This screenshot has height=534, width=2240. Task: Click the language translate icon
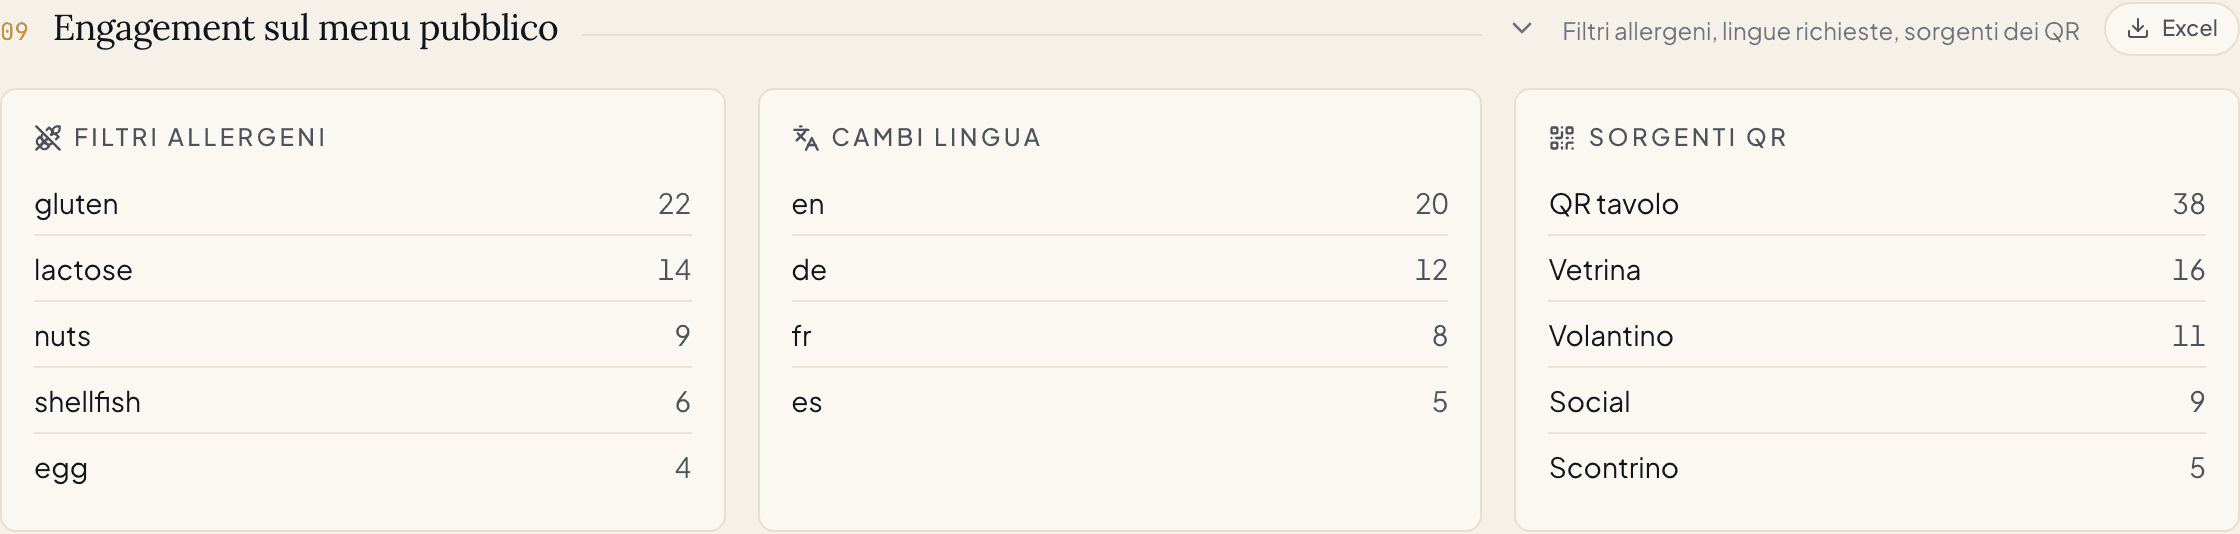click(x=805, y=138)
